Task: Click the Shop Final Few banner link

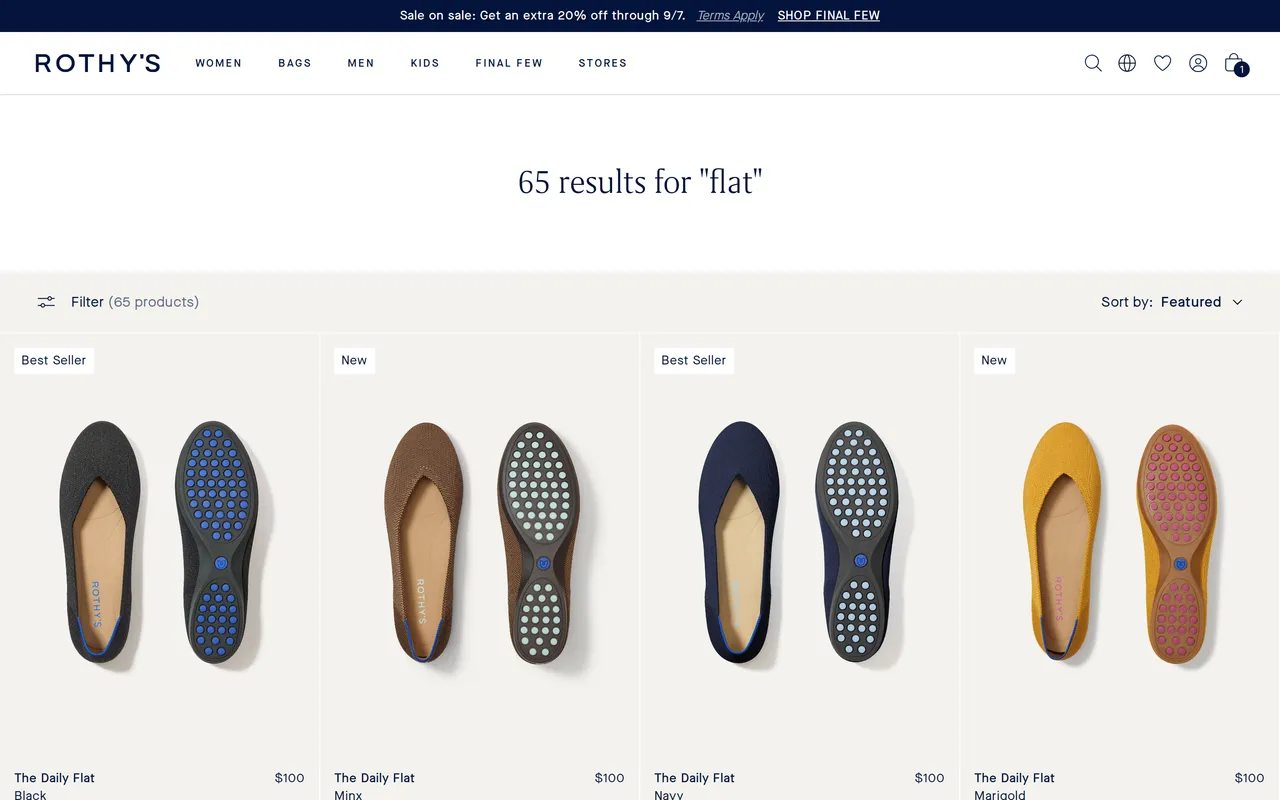Action: coord(829,16)
